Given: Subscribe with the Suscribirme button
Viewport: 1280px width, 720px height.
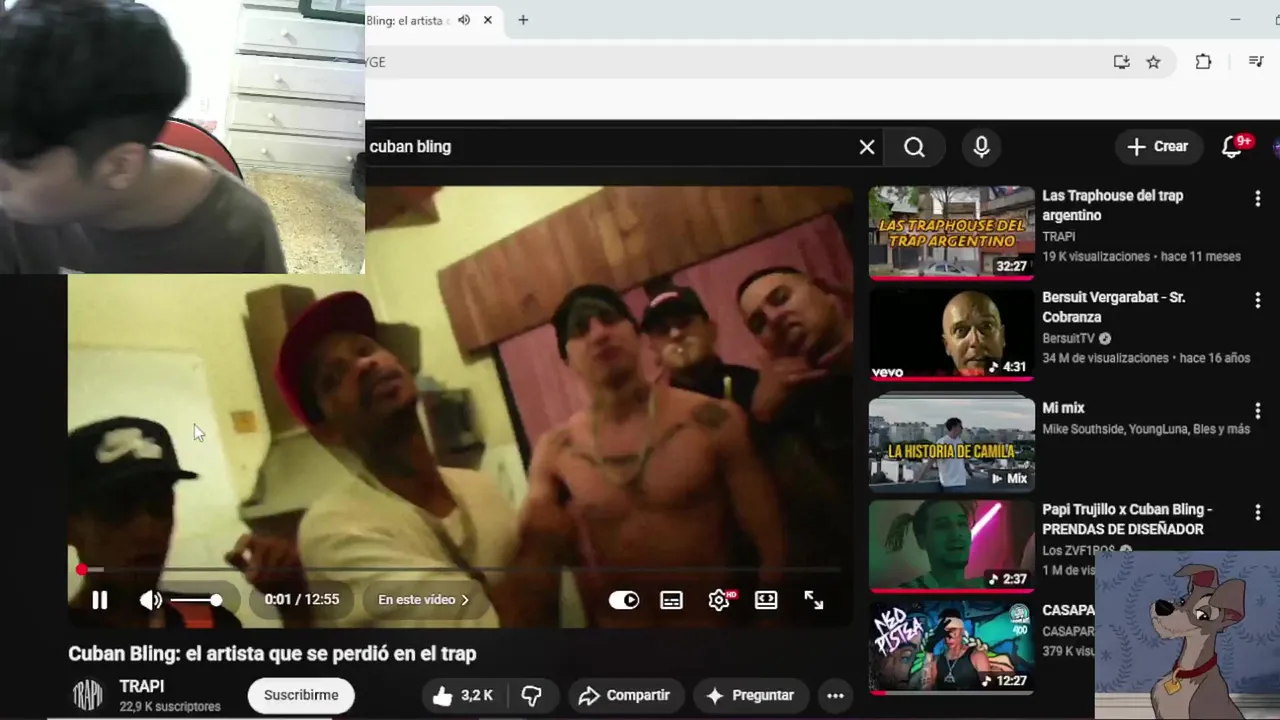Looking at the screenshot, I should (301, 695).
